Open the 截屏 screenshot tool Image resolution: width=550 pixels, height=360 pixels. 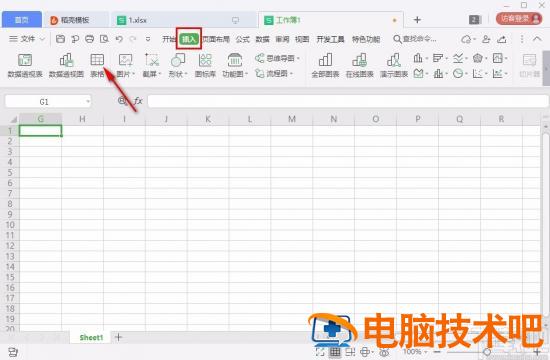[152, 65]
